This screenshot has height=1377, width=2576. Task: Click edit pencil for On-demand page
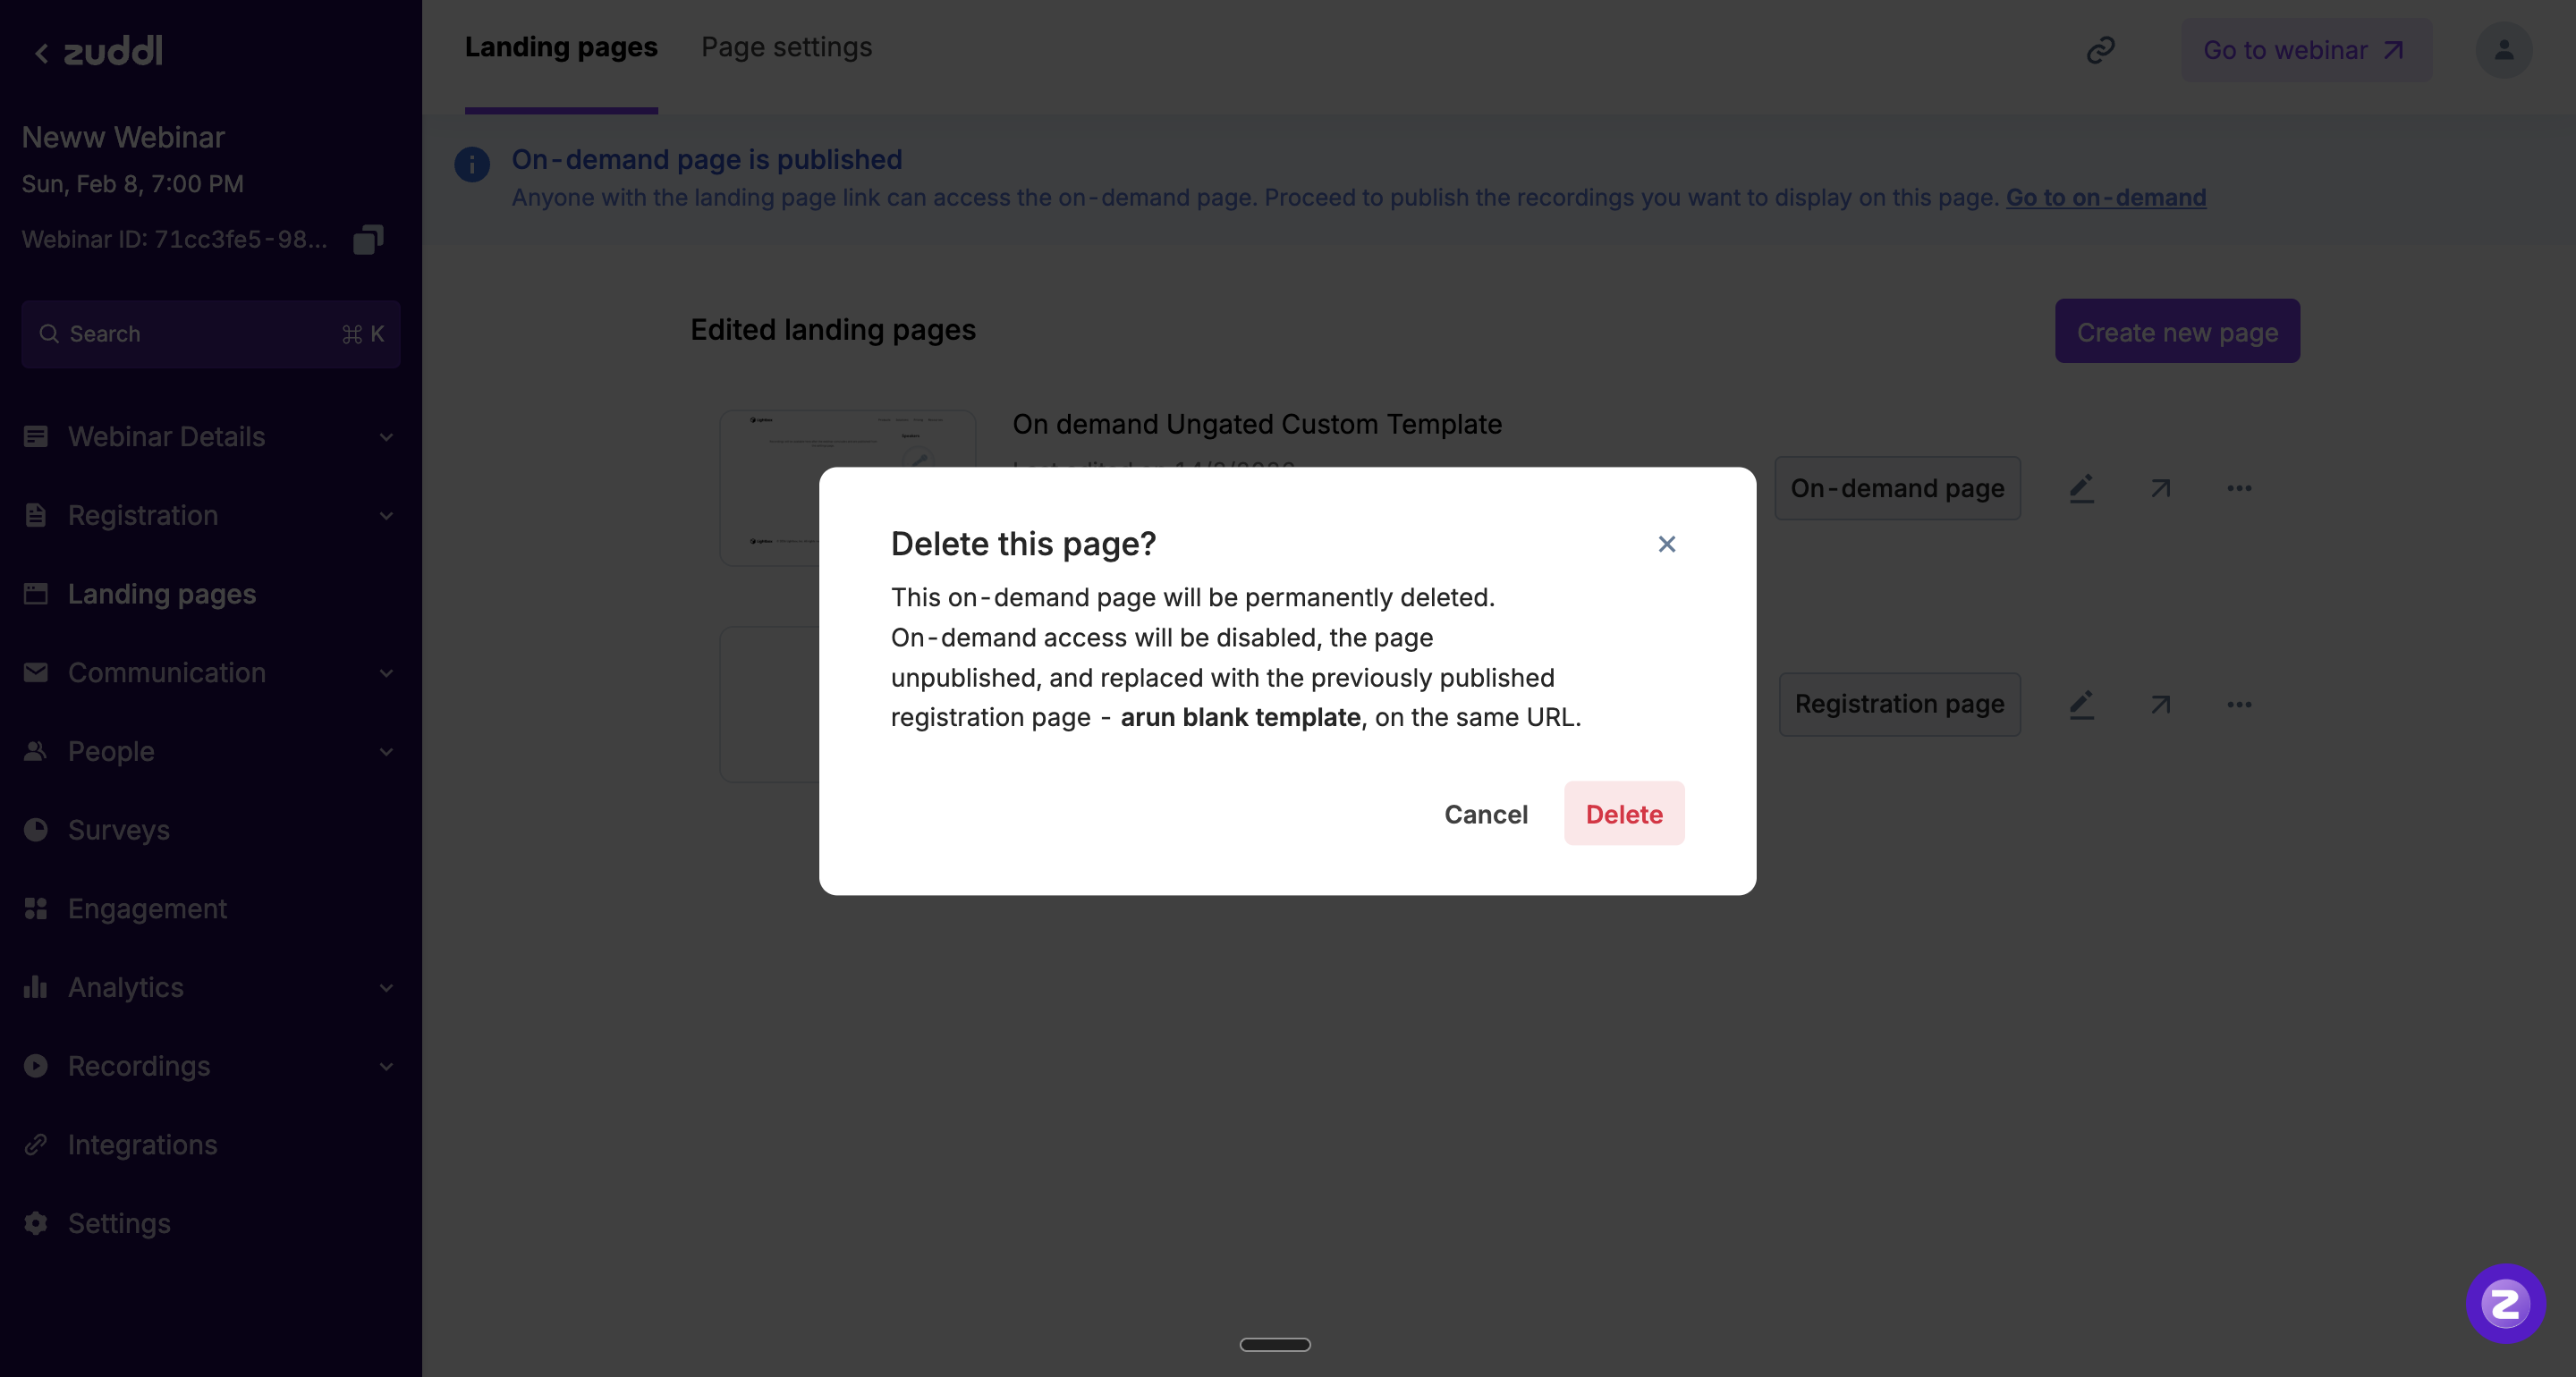[x=2081, y=488]
